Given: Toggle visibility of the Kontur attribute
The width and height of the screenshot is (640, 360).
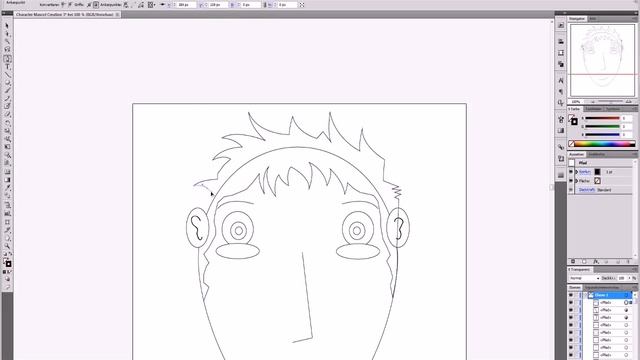Looking at the screenshot, I should (x=571, y=172).
